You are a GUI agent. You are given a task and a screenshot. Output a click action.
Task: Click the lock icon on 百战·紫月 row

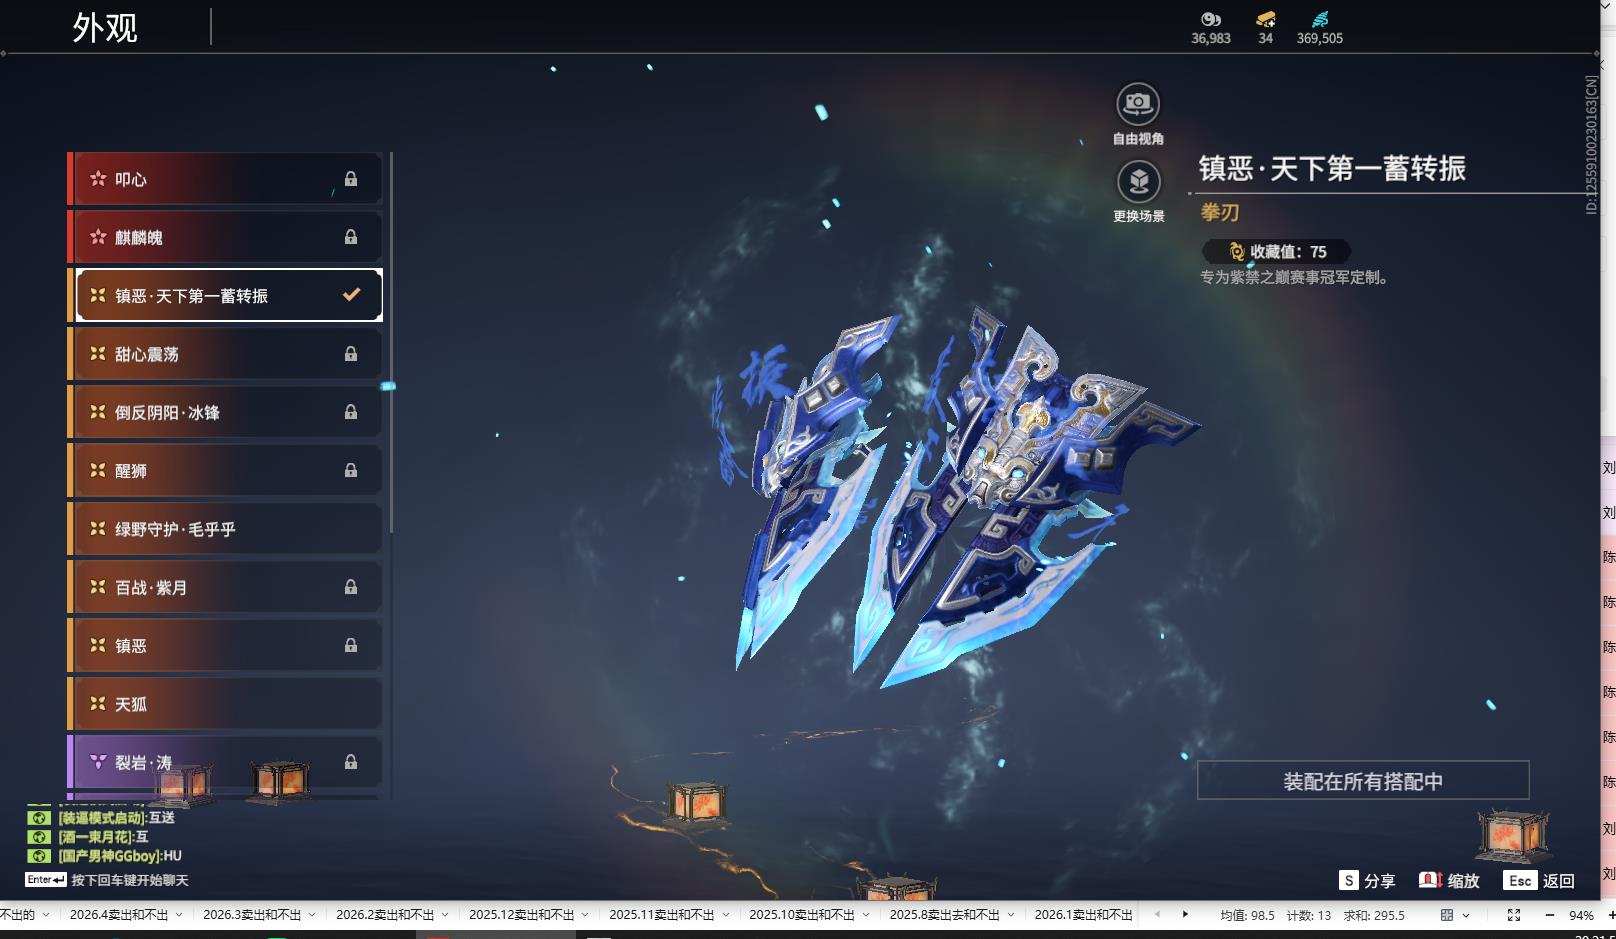[351, 587]
